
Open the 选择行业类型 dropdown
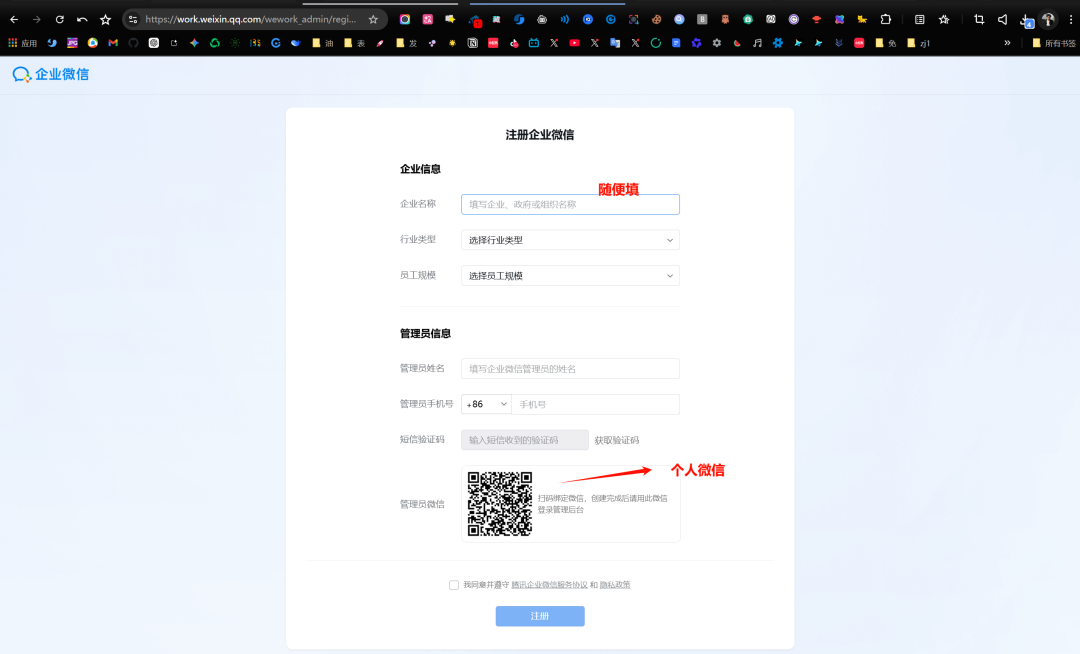click(x=570, y=240)
